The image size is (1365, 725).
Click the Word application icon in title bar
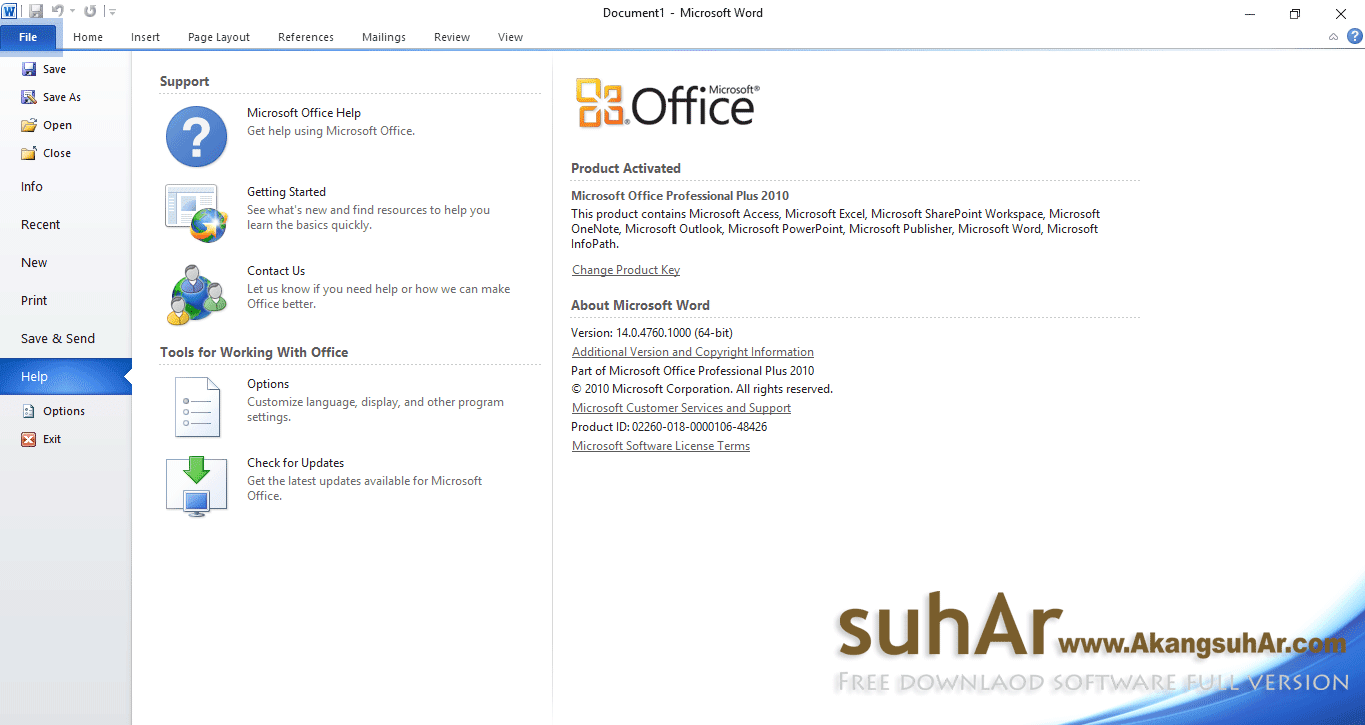(9, 11)
